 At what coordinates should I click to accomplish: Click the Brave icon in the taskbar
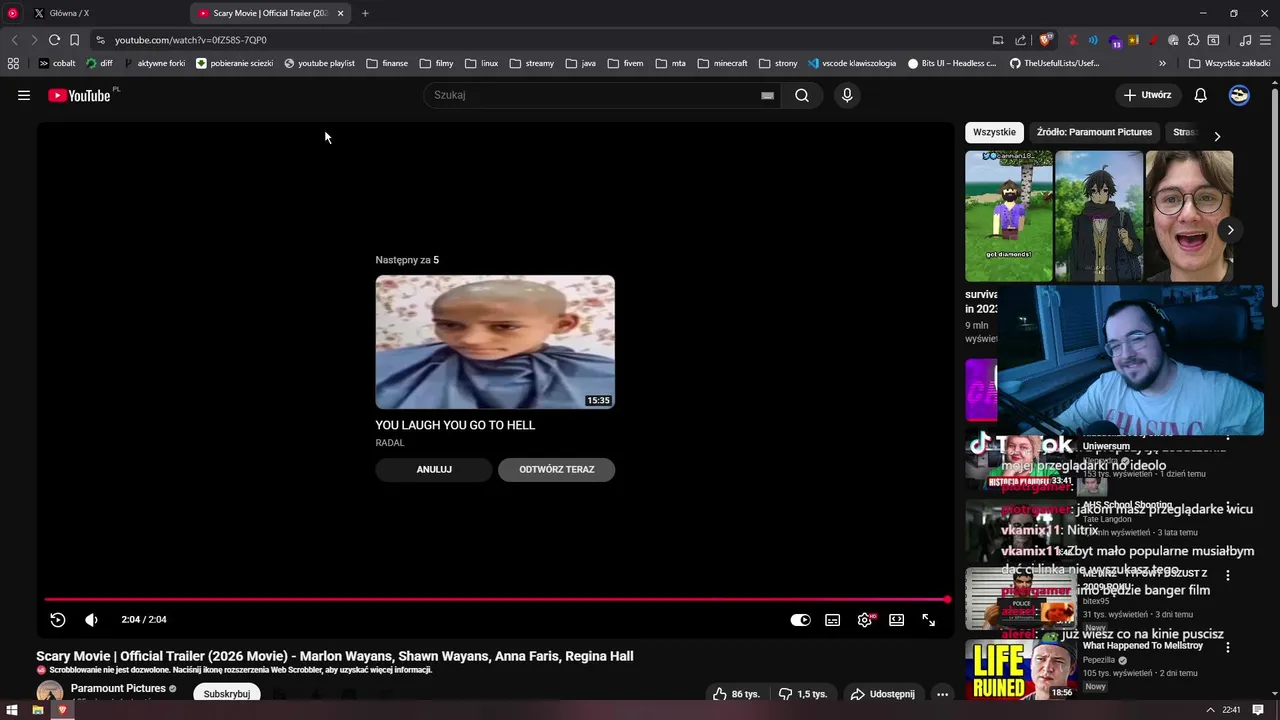pyautogui.click(x=62, y=710)
